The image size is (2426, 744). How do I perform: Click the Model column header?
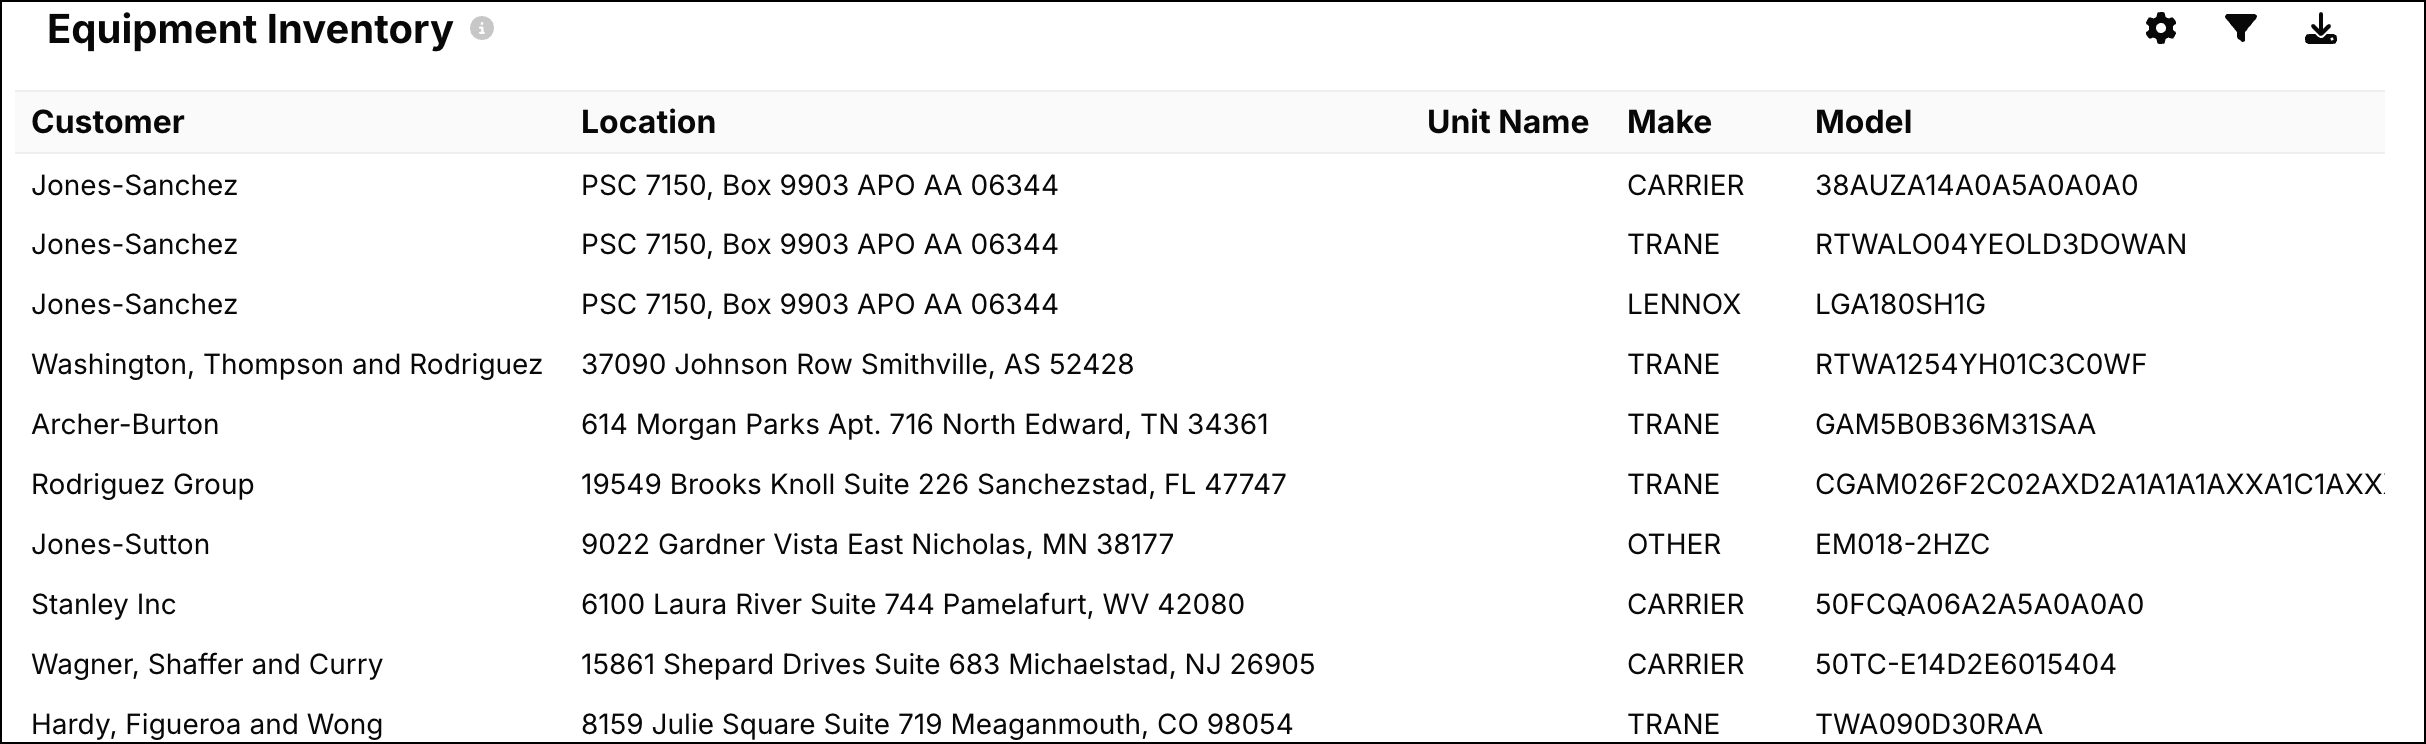(x=1863, y=122)
